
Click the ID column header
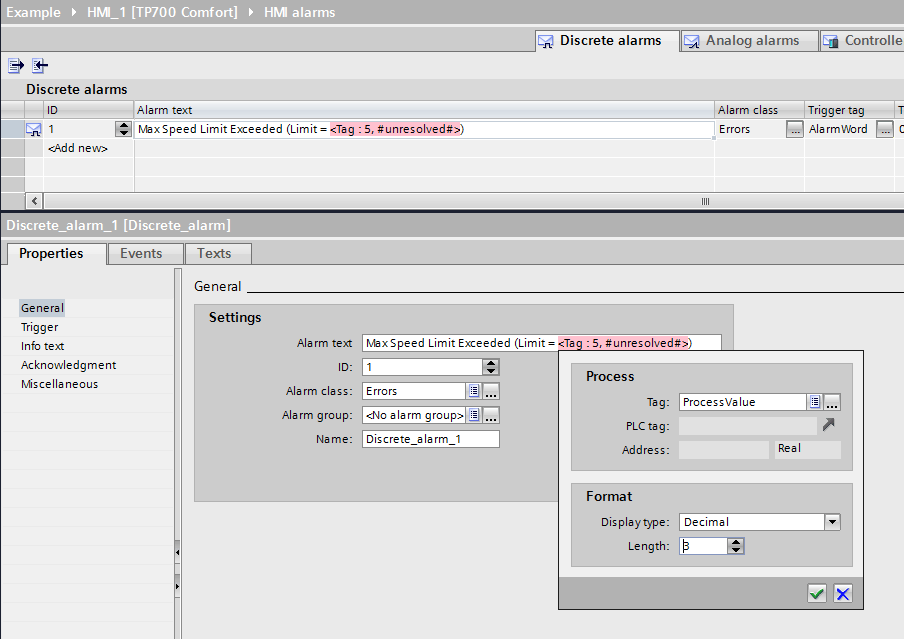pyautogui.click(x=88, y=110)
